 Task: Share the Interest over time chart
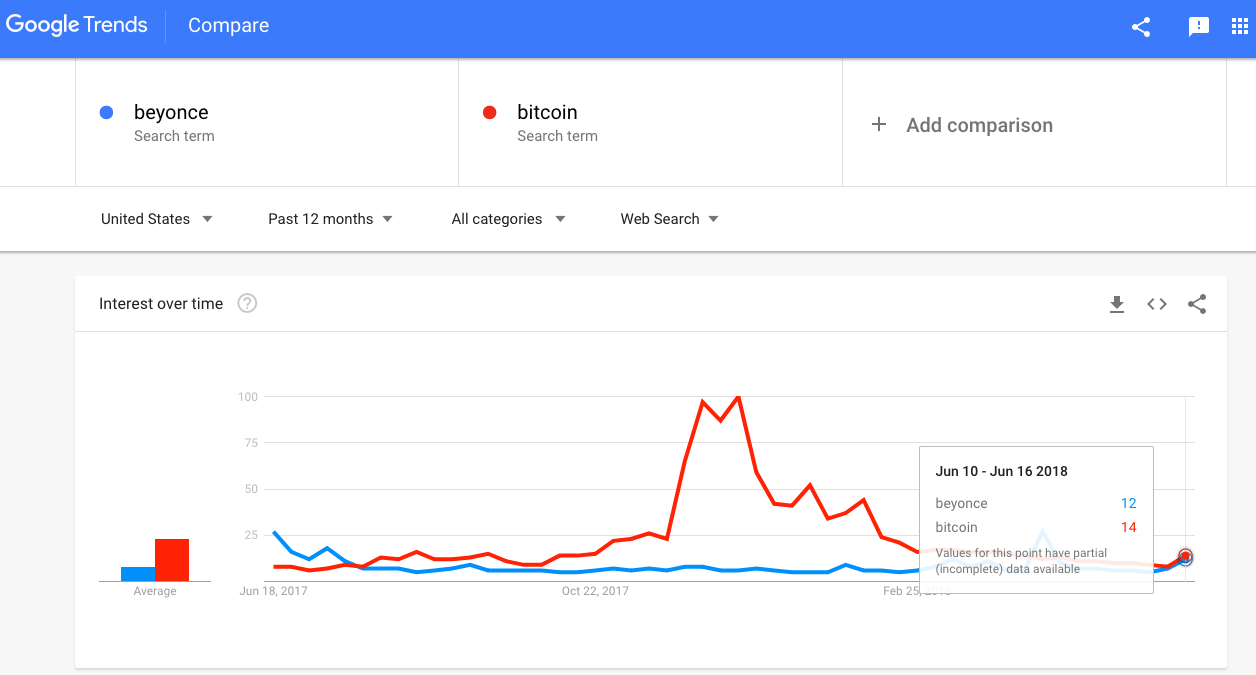(x=1197, y=304)
